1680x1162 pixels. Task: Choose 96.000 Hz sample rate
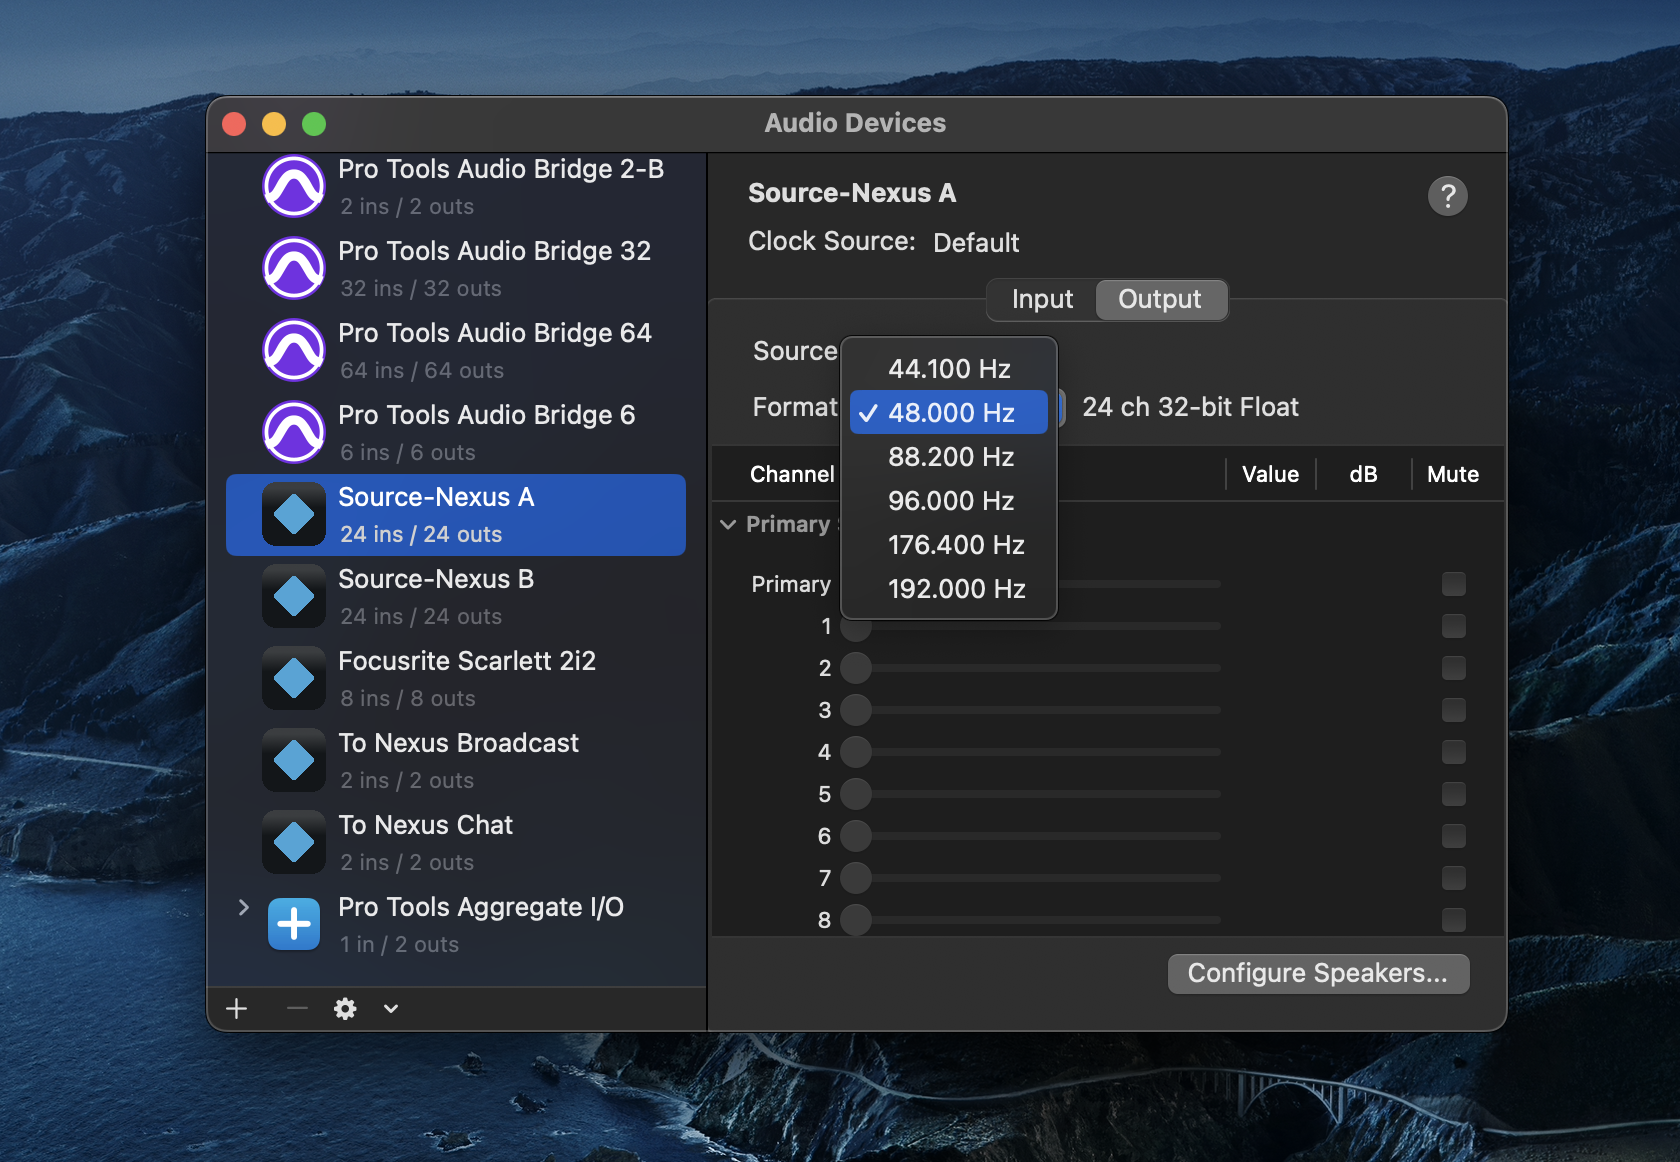(950, 501)
